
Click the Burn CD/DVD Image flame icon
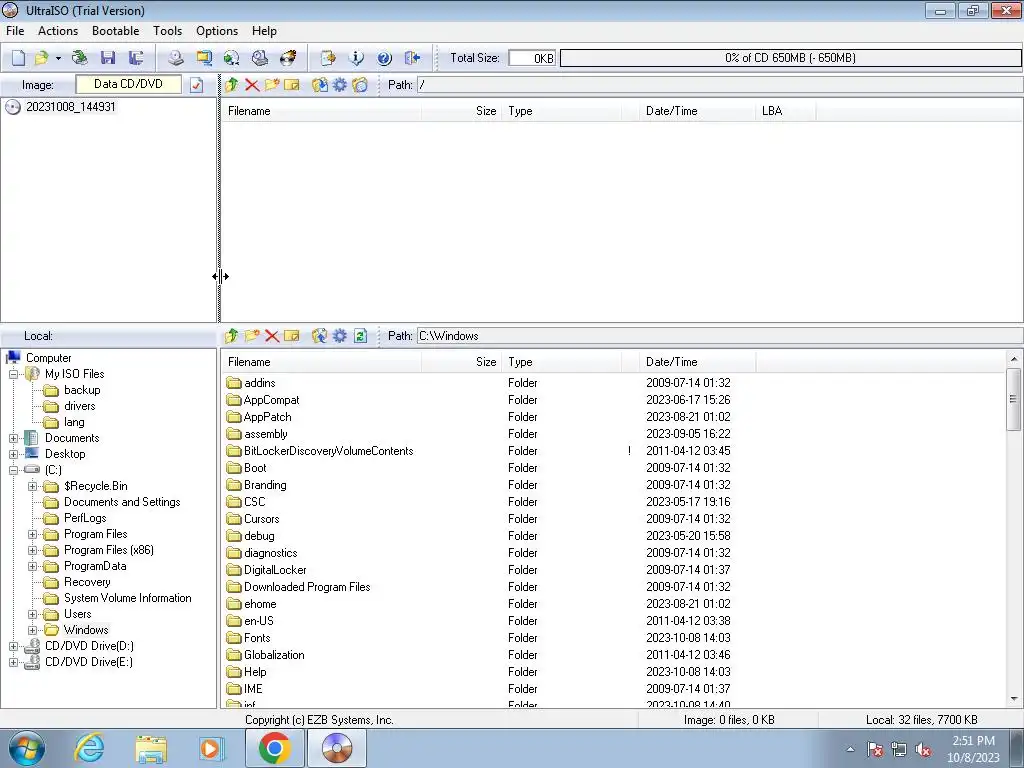click(288, 58)
